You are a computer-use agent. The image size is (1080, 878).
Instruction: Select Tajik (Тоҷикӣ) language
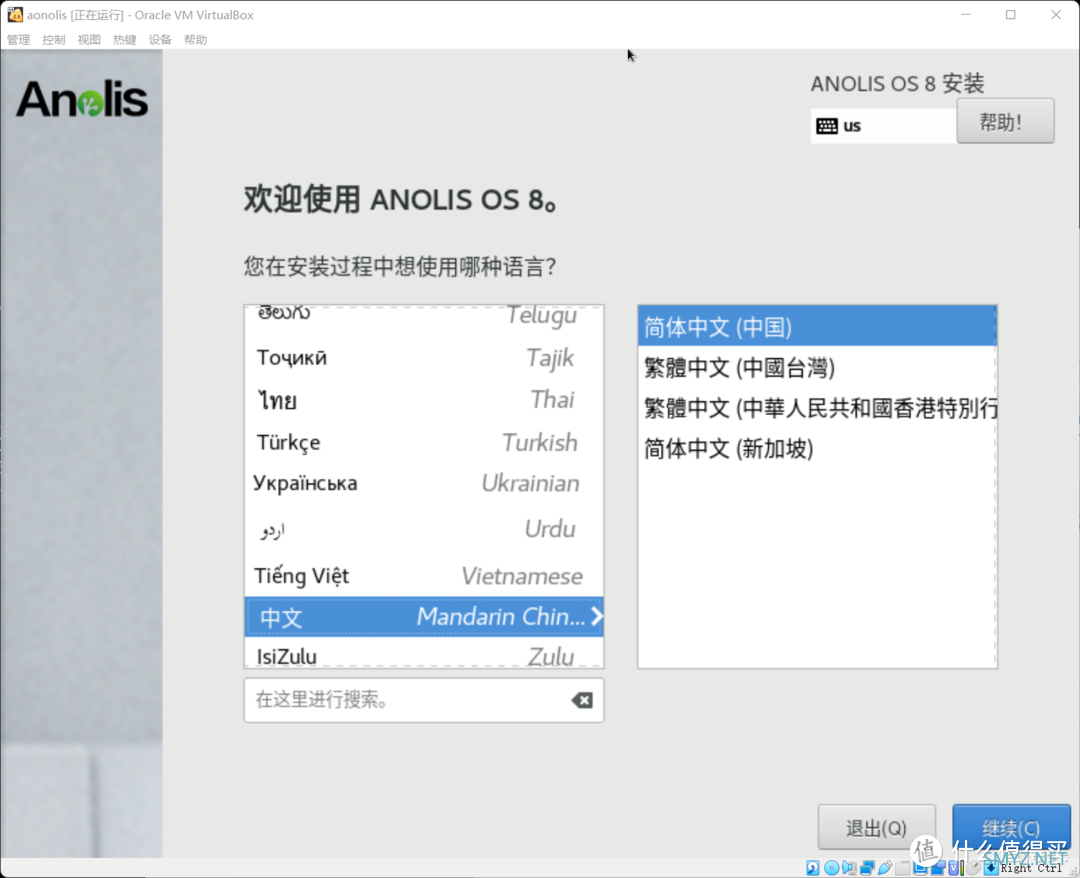pos(424,357)
